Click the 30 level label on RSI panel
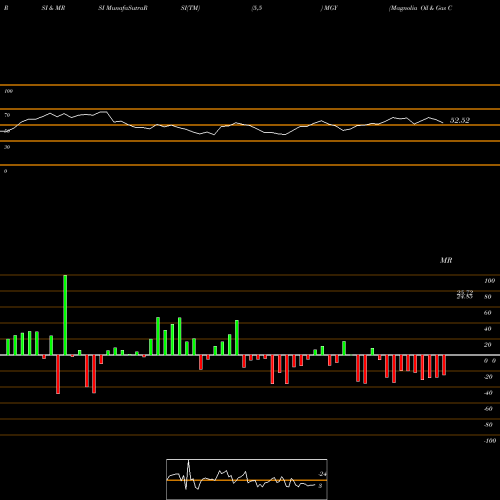Screen dimensions: 500x500 coord(7,147)
